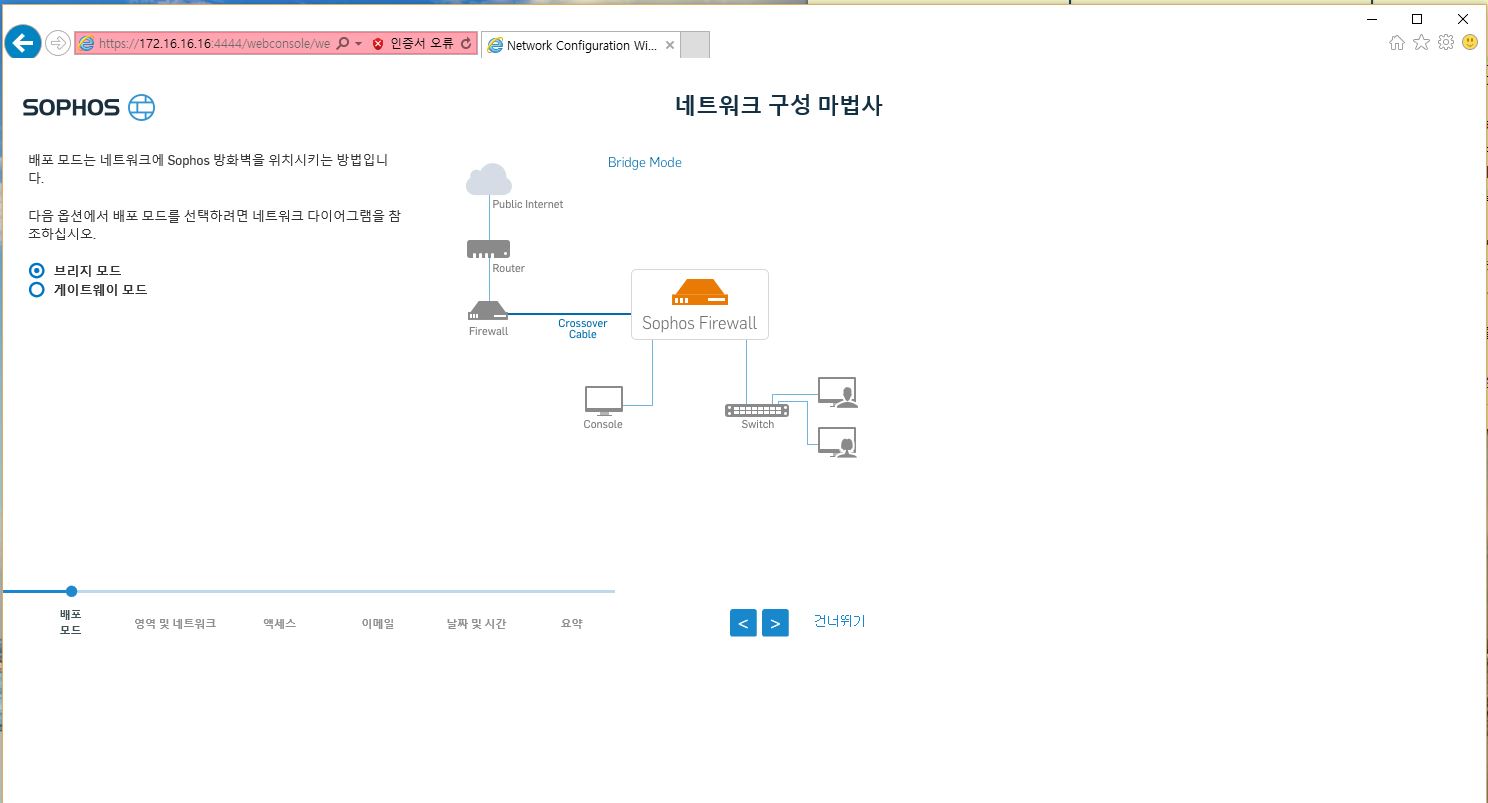This screenshot has height=803, width=1488.
Task: Open a new browser tab
Action: (x=695, y=45)
